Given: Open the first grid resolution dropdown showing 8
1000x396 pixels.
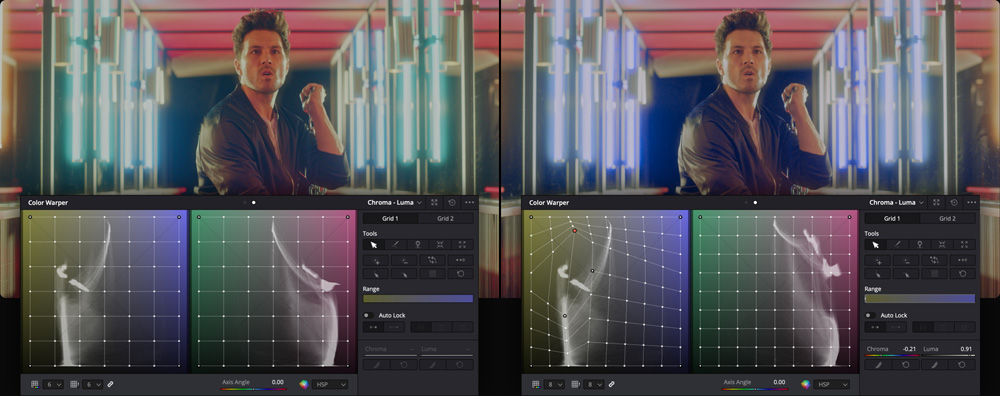Looking at the screenshot, I should tap(555, 385).
